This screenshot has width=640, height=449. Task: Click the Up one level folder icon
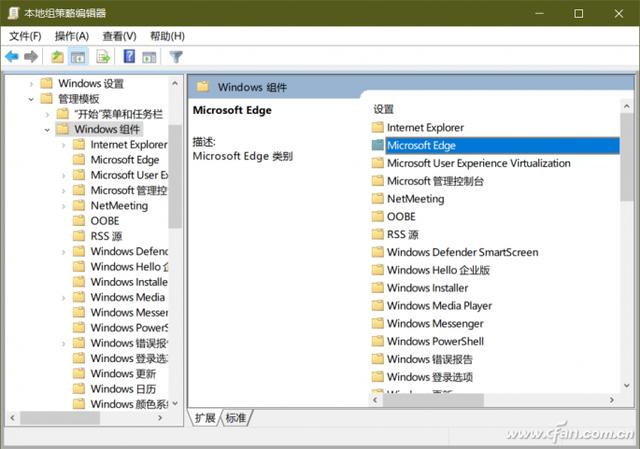(57, 57)
